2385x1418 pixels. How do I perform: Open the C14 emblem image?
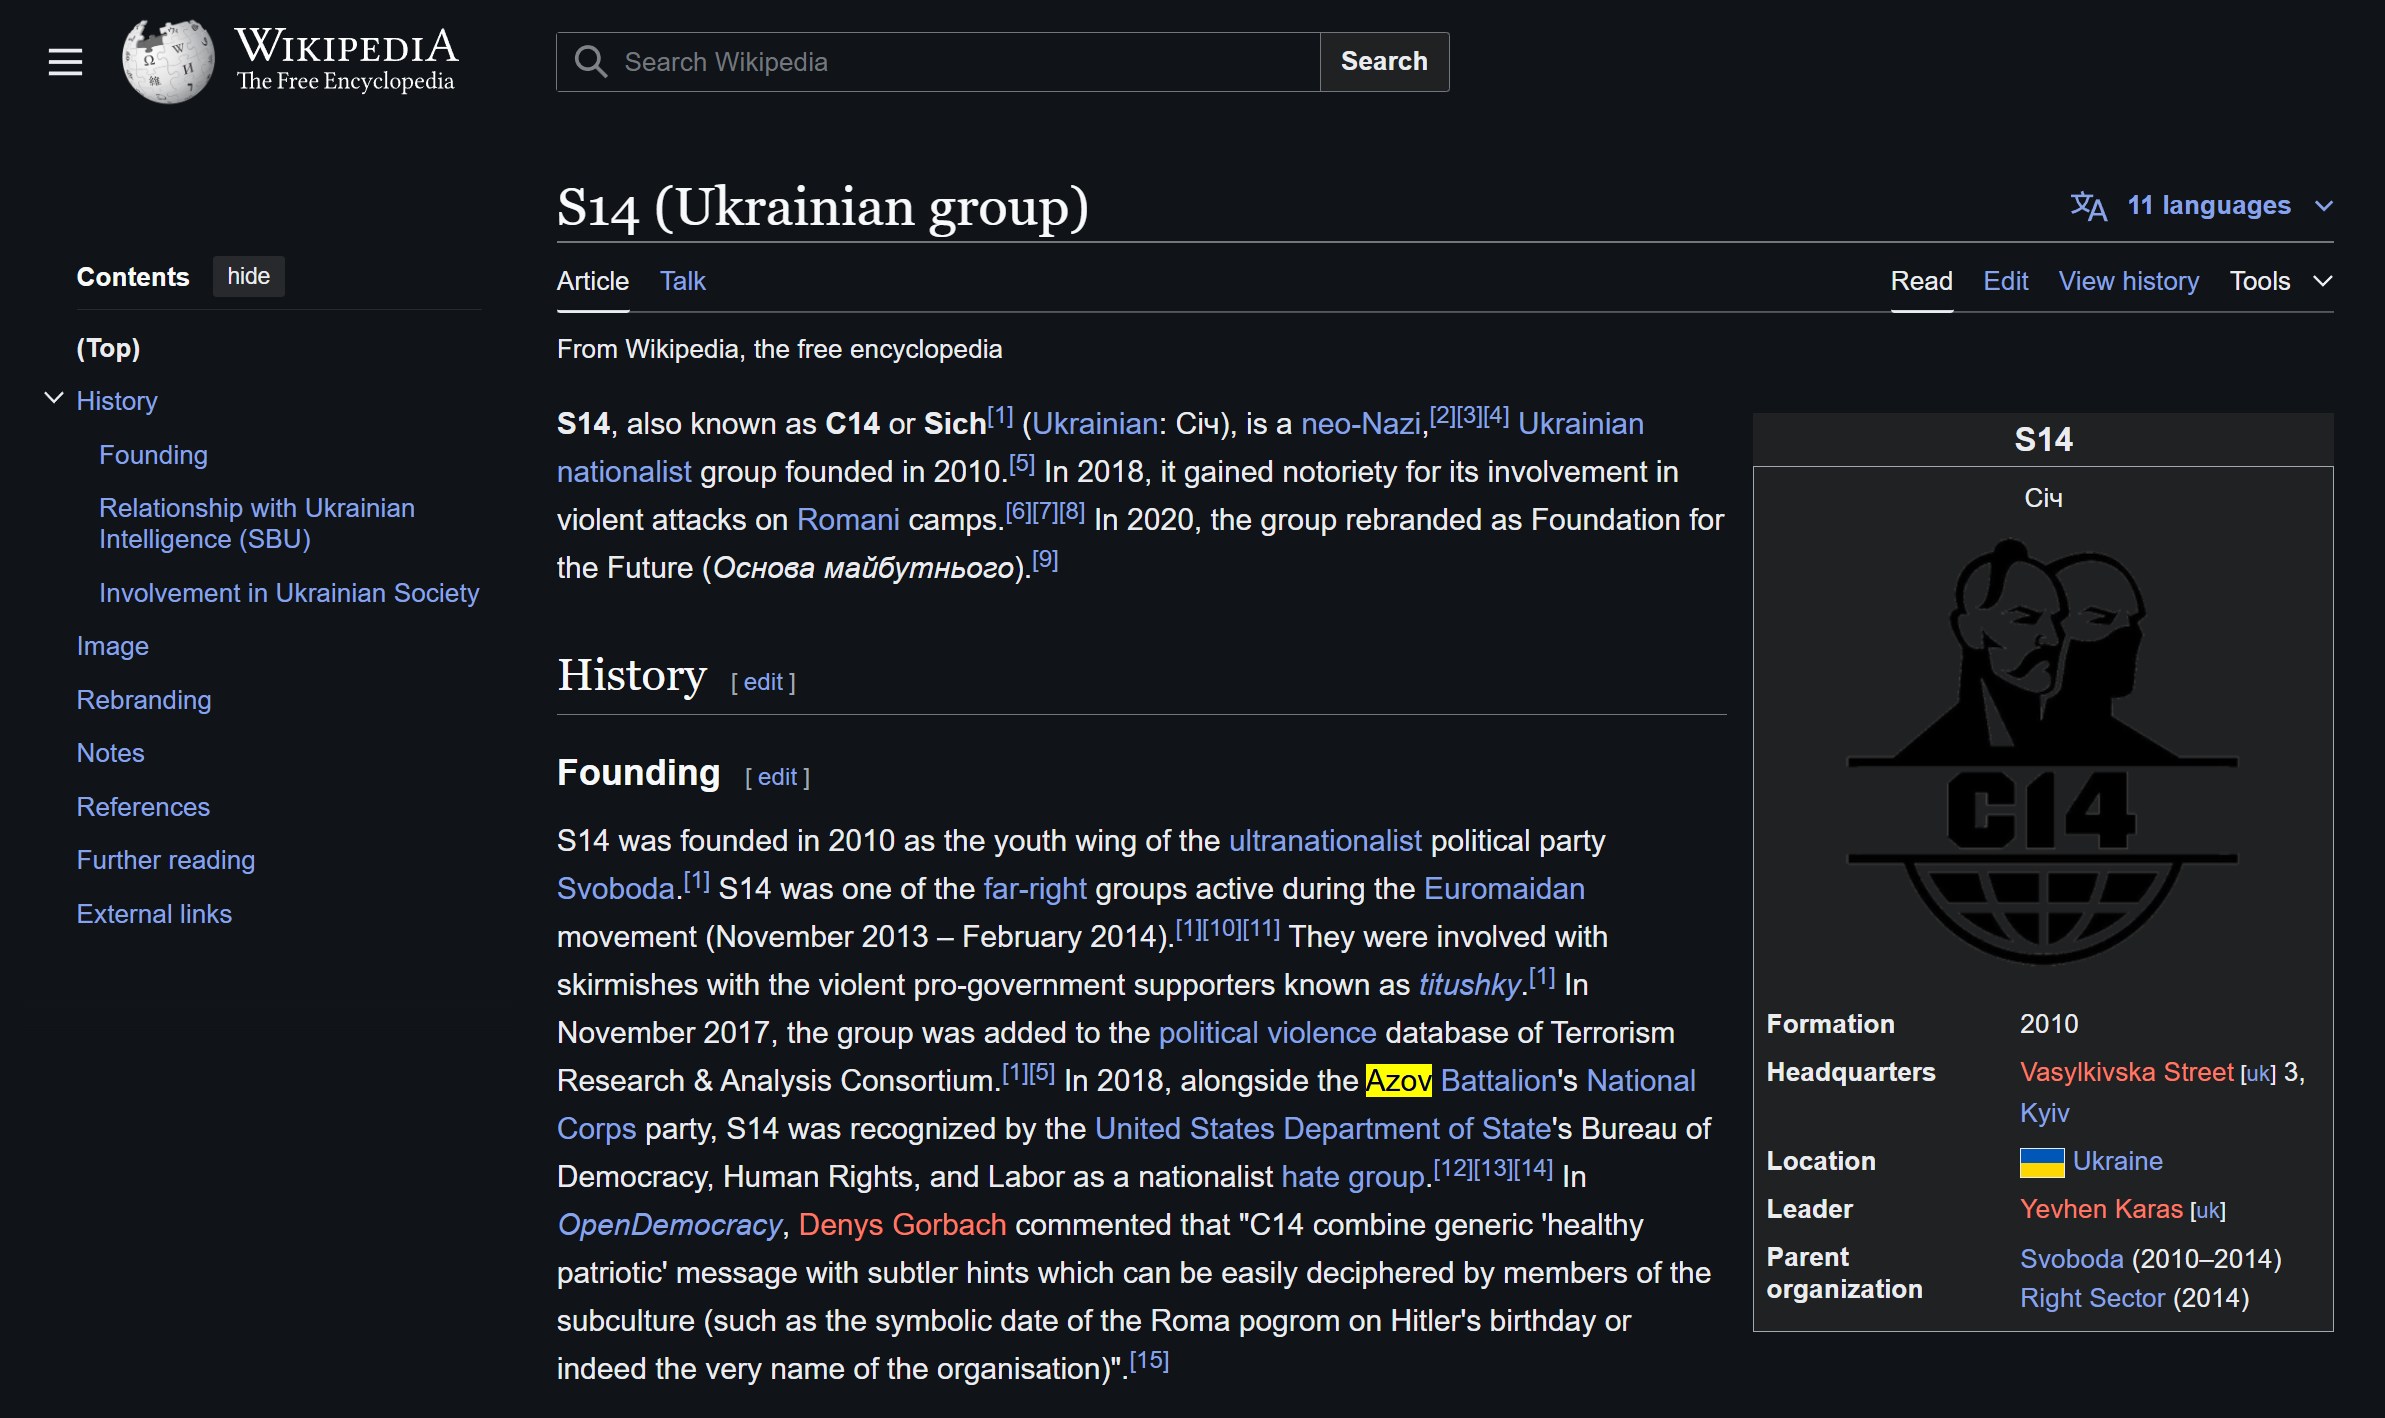point(2042,751)
